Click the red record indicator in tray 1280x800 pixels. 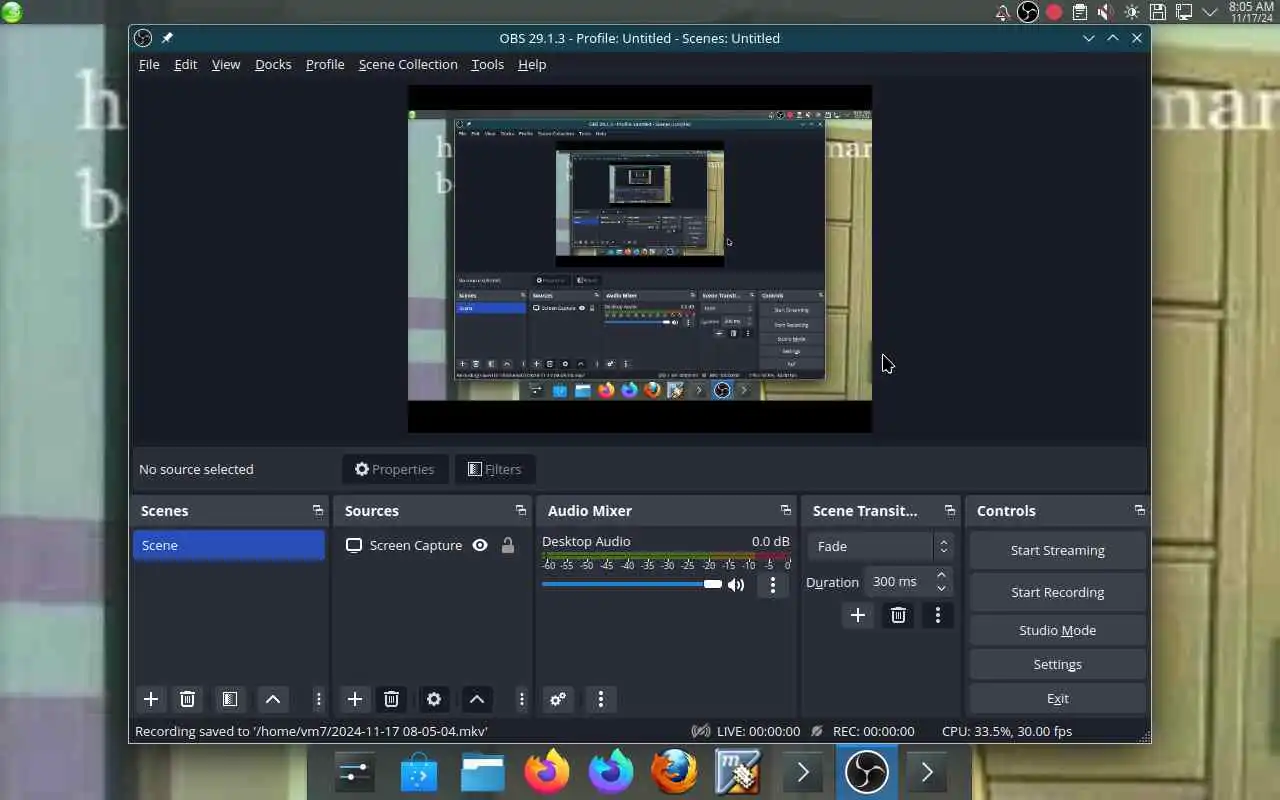coord(1054,13)
